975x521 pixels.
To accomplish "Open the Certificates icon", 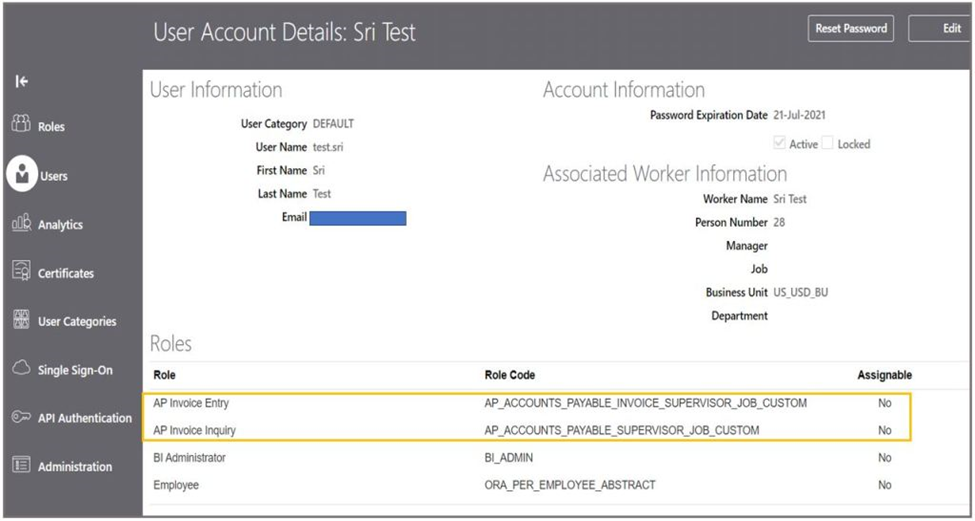I will coord(21,272).
